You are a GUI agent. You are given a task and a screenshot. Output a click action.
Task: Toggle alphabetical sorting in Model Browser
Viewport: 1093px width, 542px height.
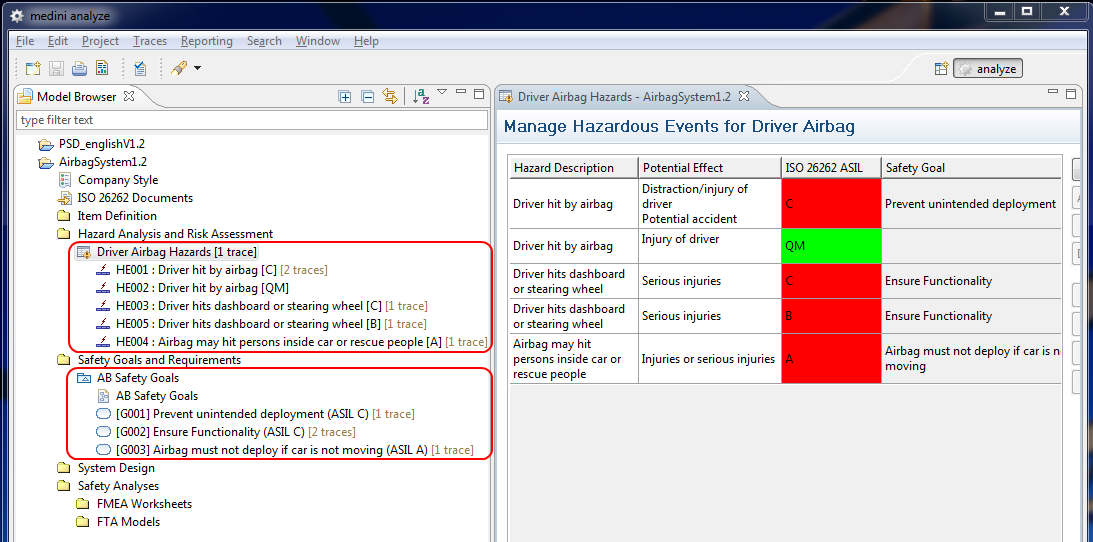(422, 97)
